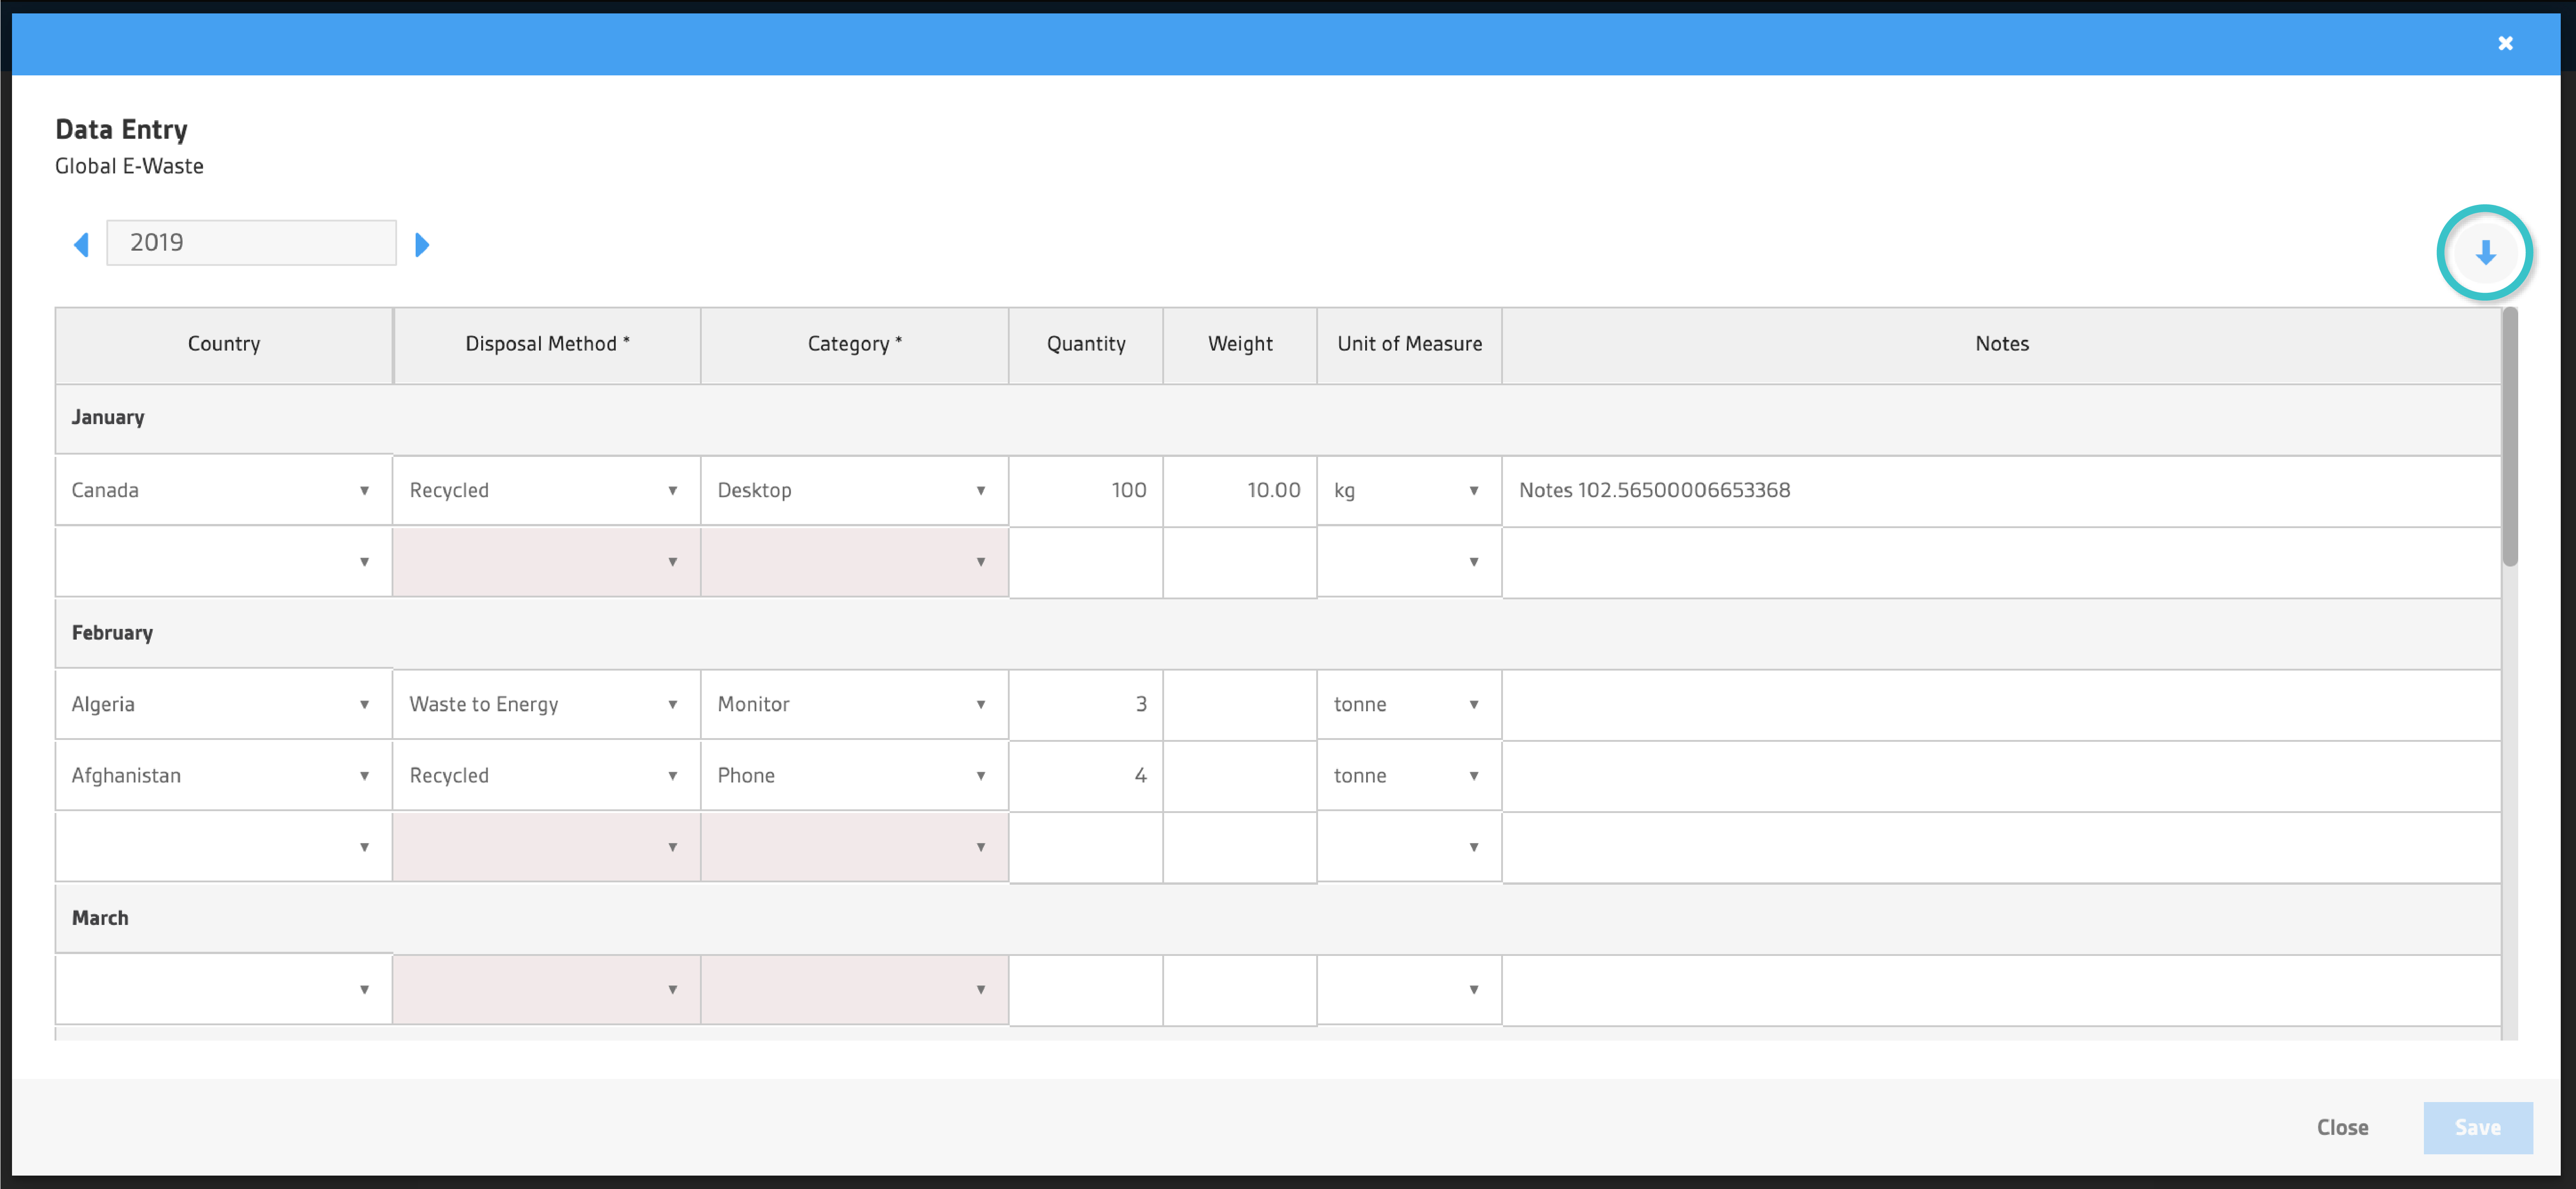Viewport: 2576px width, 1189px height.
Task: Open tonne unit dropdown in Afghanistan row
Action: [1409, 775]
